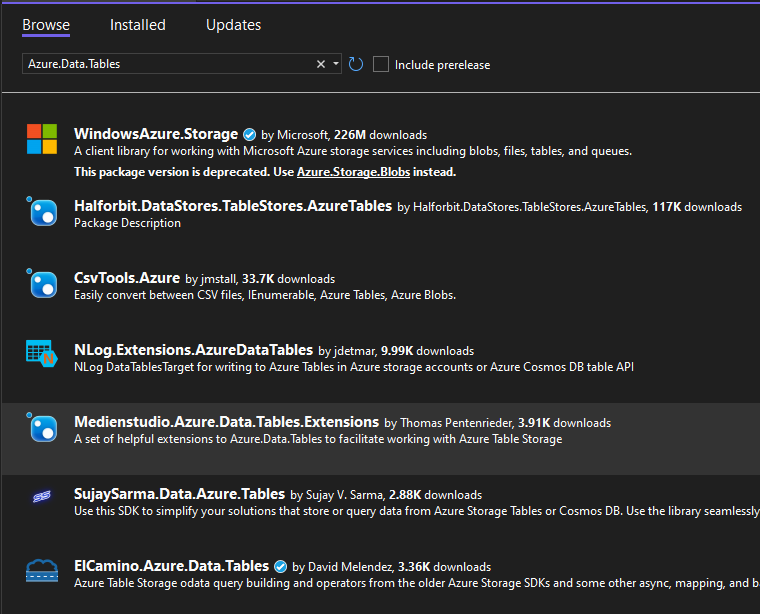
Task: Click 'by jmstall, 33.7K downloads' text
Action: (x=260, y=279)
